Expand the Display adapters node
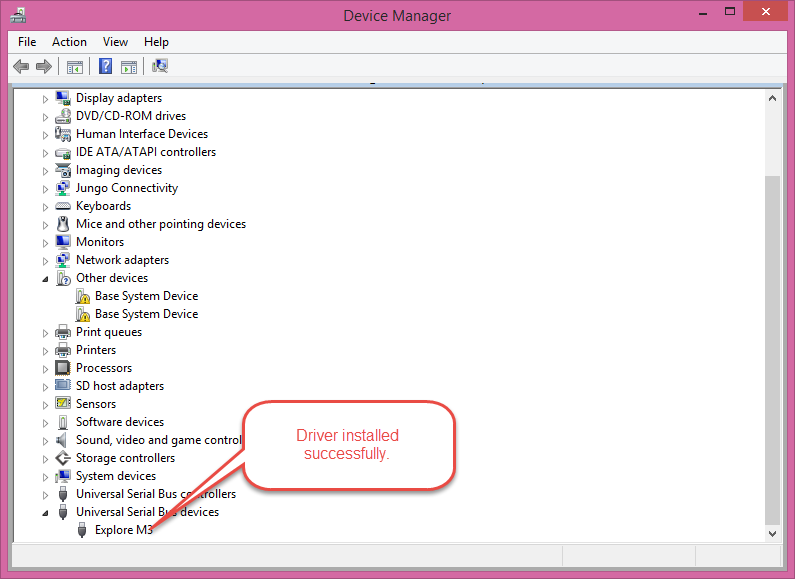Viewport: 795px width, 579px height. point(45,99)
